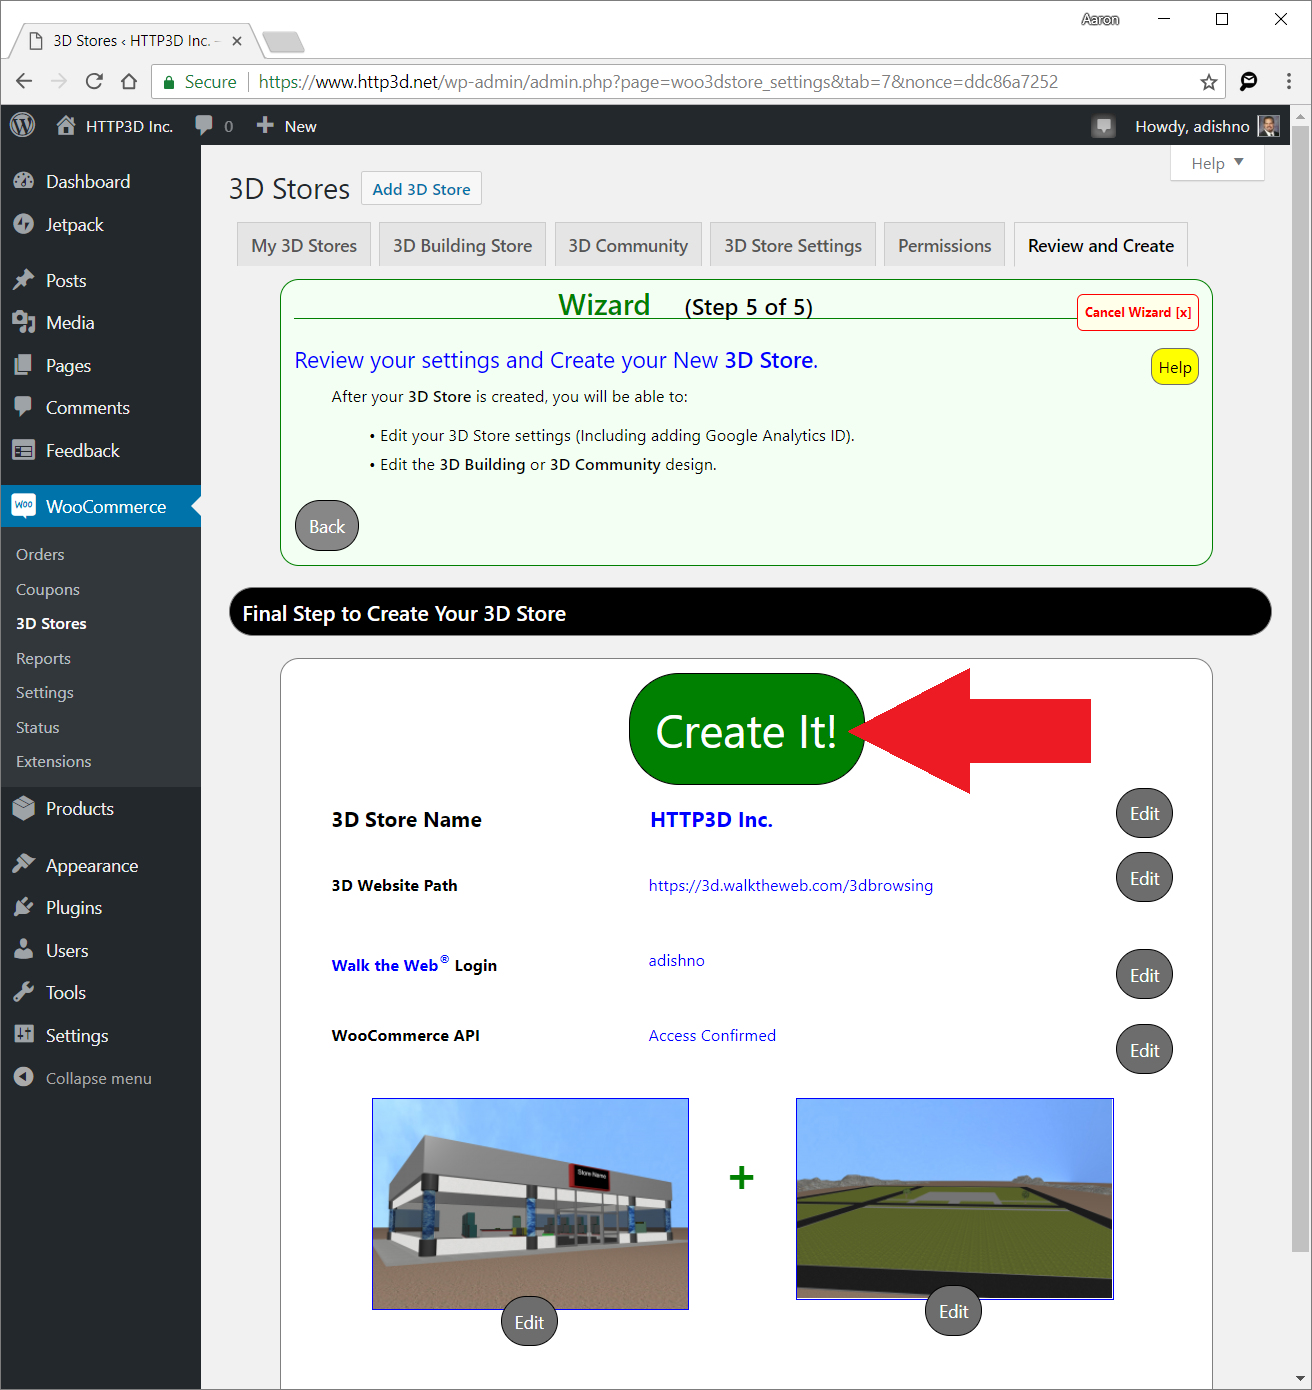This screenshot has width=1312, height=1390.
Task: Click the Plugins icon in sidebar
Action: [24, 907]
